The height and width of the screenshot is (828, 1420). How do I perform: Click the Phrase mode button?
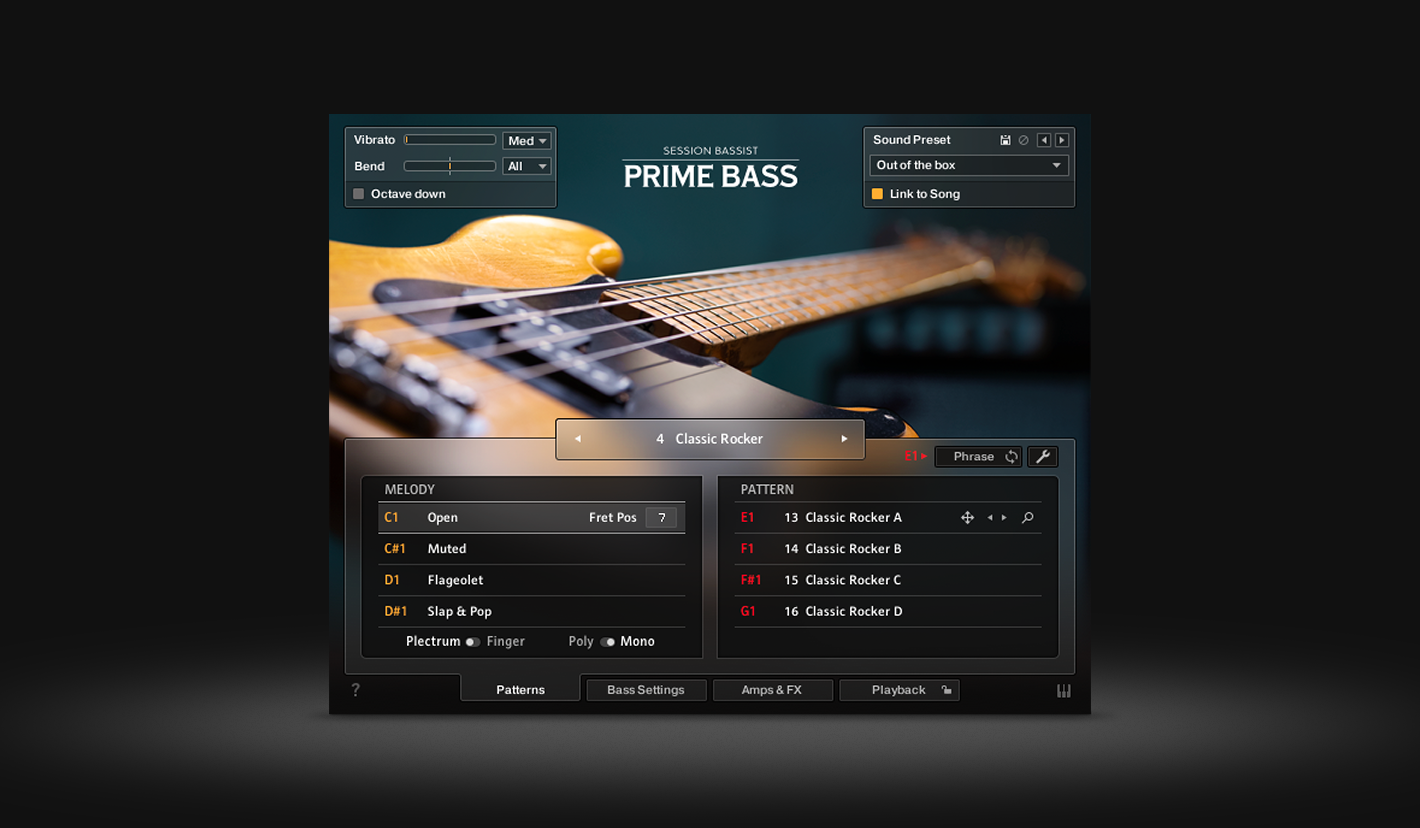[x=978, y=457]
